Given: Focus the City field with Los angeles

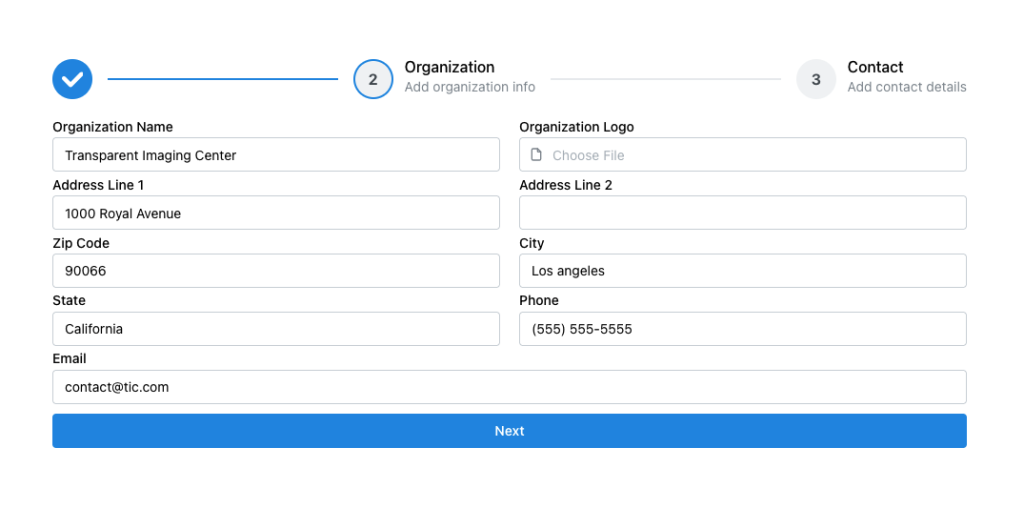Looking at the screenshot, I should pyautogui.click(x=742, y=271).
